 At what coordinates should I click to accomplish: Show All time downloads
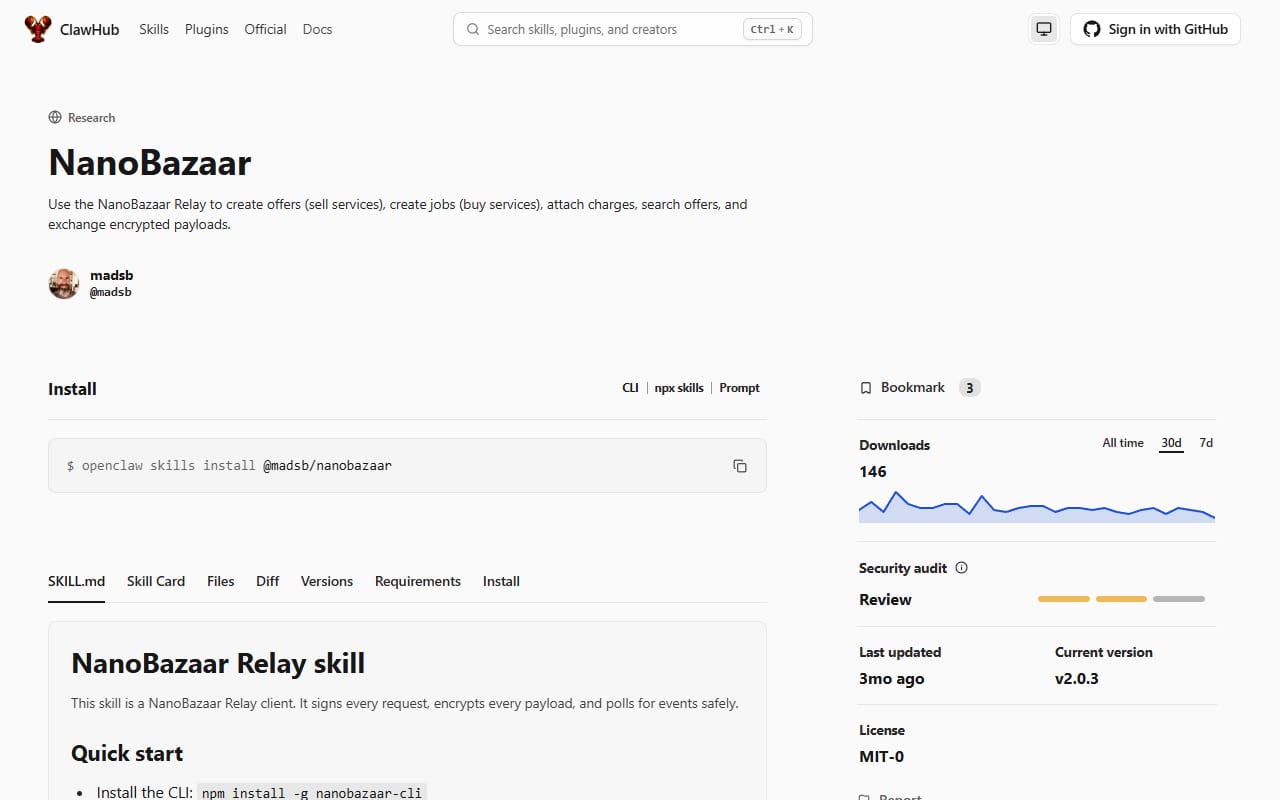[x=1123, y=443]
